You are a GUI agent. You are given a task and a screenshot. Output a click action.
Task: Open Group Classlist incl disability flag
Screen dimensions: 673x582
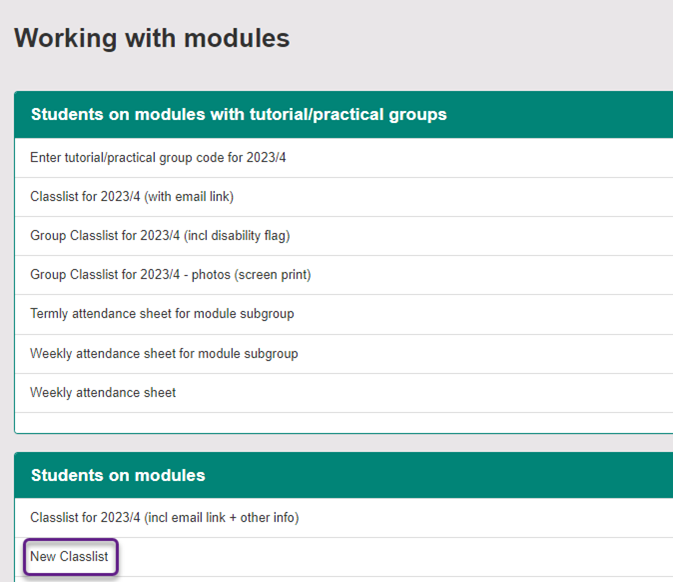(x=159, y=235)
